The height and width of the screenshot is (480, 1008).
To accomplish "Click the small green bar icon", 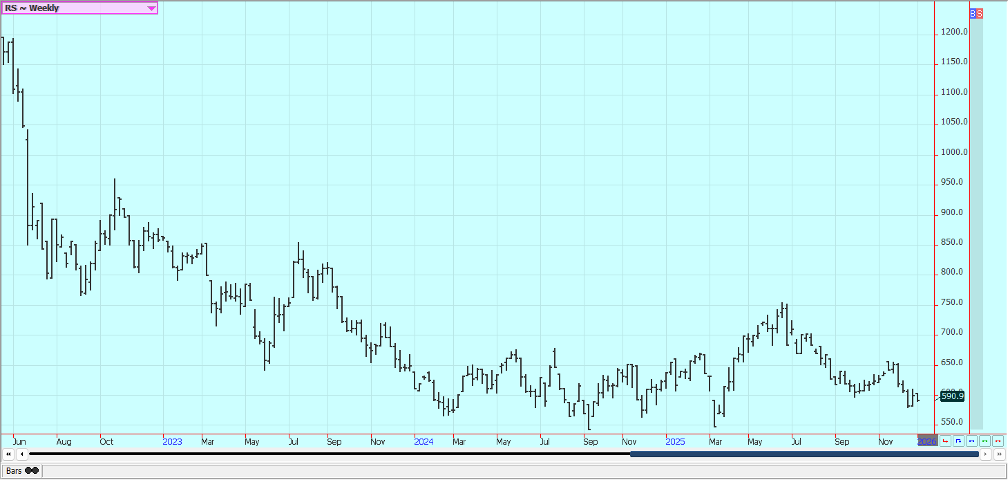I will tap(984, 440).
